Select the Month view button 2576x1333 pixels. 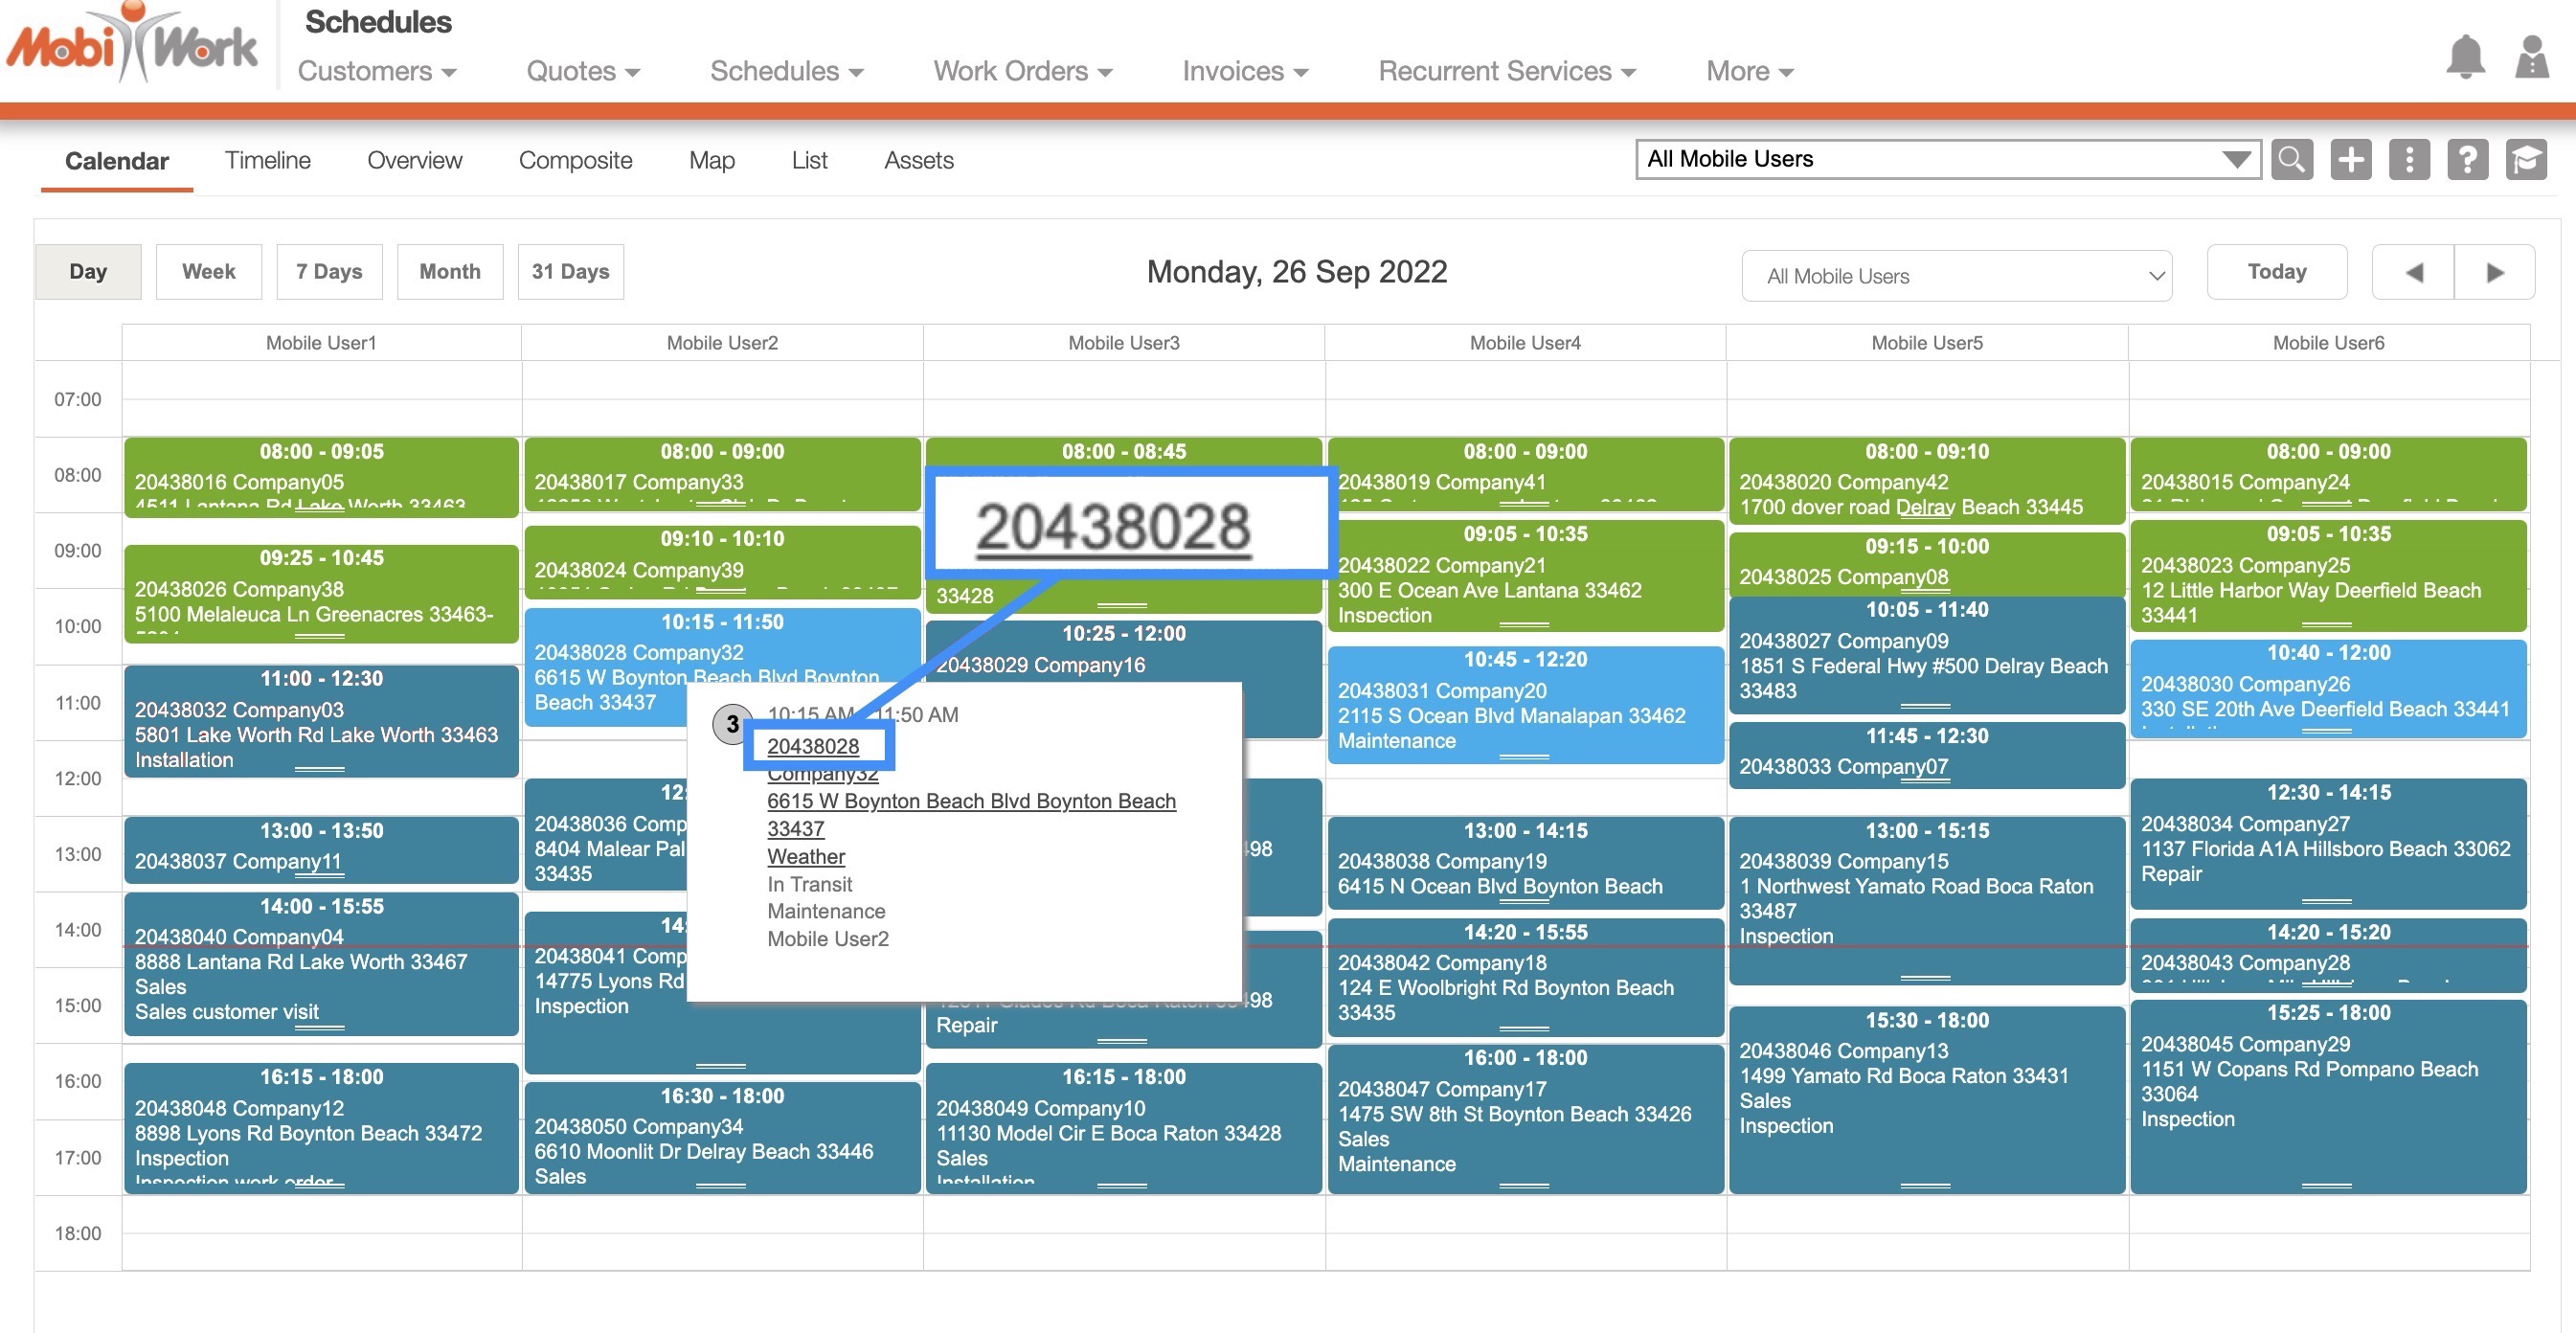[x=449, y=272]
